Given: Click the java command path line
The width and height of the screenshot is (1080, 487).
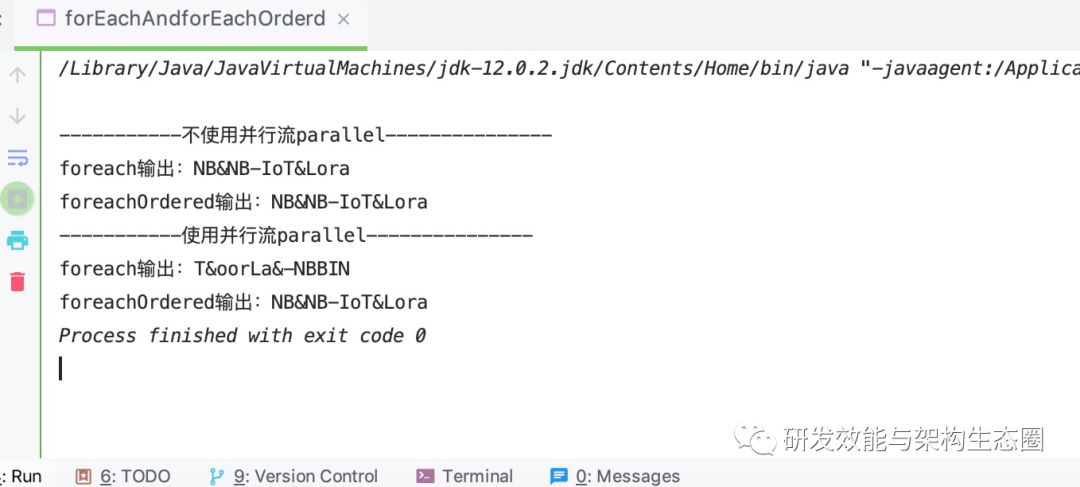Looking at the screenshot, I should [x=569, y=69].
